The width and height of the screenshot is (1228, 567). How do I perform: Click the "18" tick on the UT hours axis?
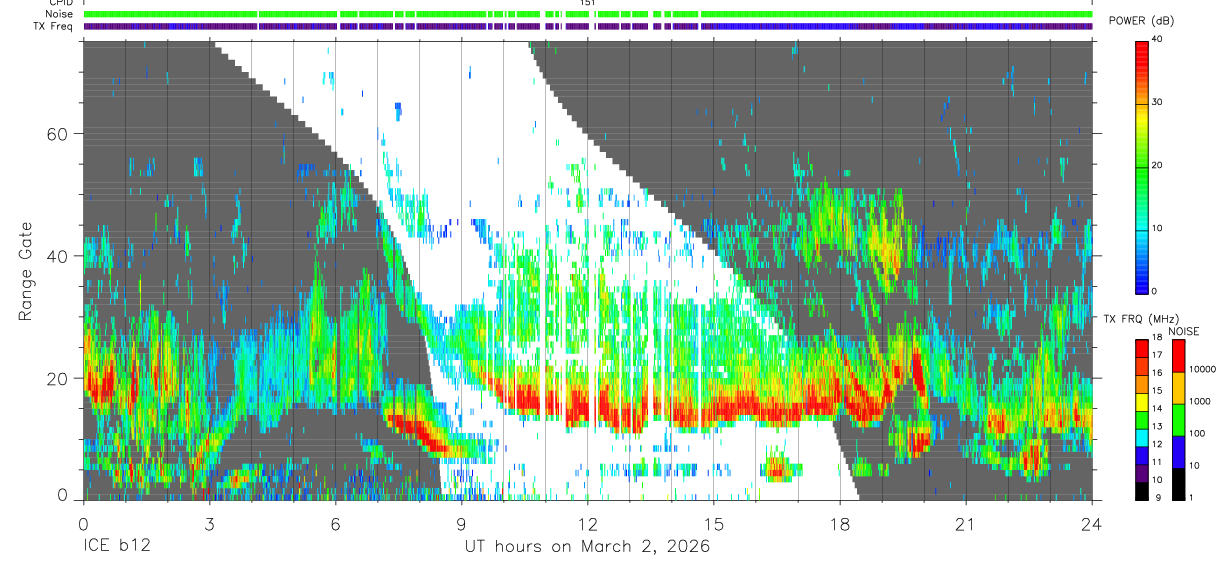[839, 524]
